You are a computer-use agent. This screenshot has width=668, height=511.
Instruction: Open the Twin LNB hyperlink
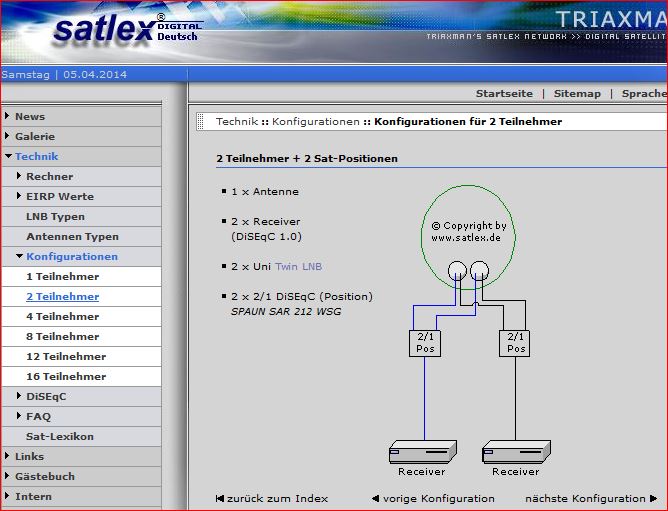[298, 266]
